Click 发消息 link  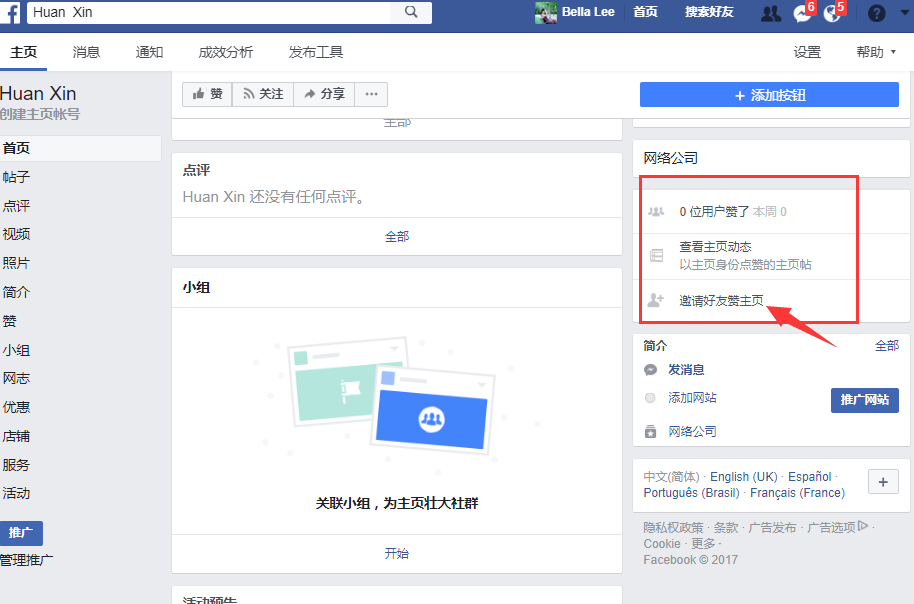tap(686, 370)
